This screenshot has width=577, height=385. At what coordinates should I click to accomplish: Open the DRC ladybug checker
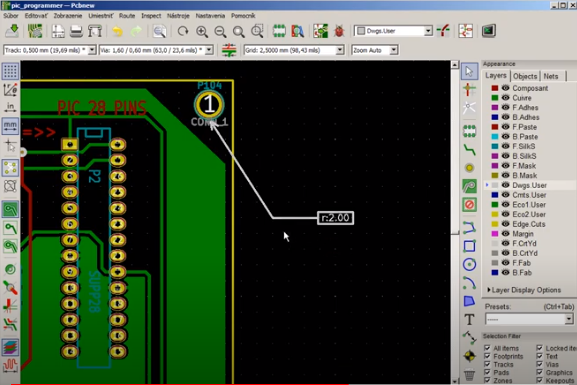click(x=339, y=31)
